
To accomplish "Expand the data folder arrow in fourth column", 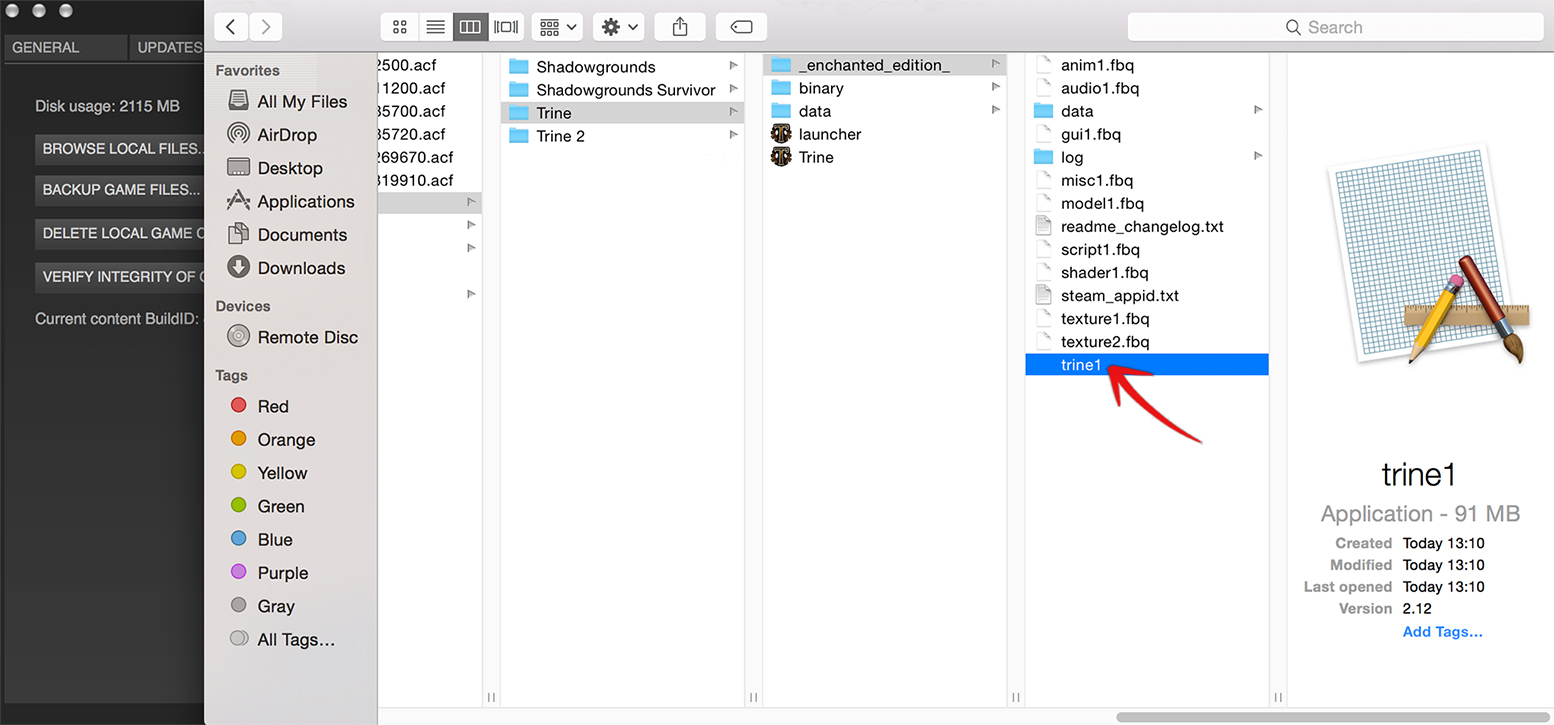I will pyautogui.click(x=1258, y=111).
